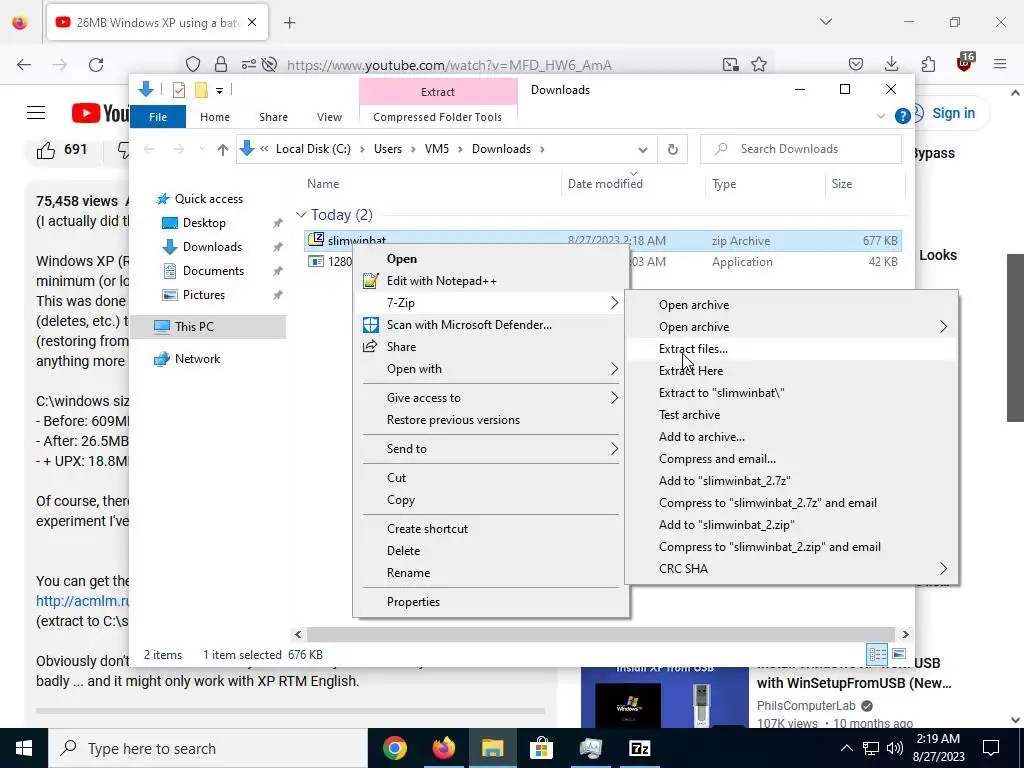Sort files by Date modified column
1024x768 pixels.
point(633,184)
